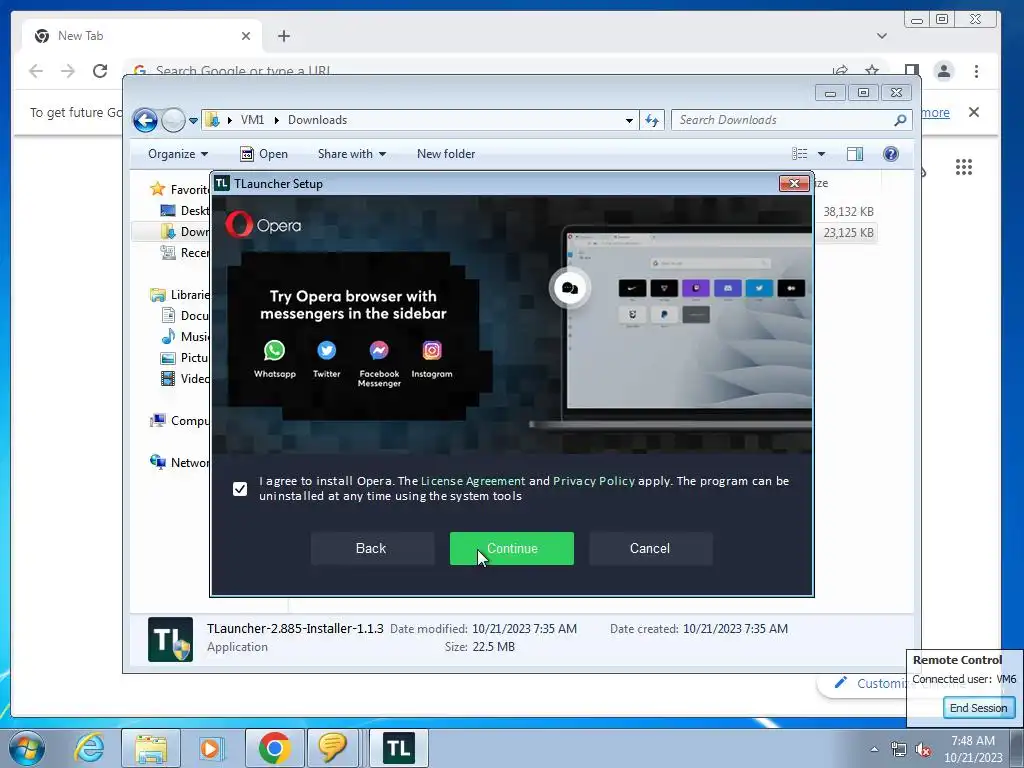
Task: Open the view options dropdown arrow
Action: (822, 154)
